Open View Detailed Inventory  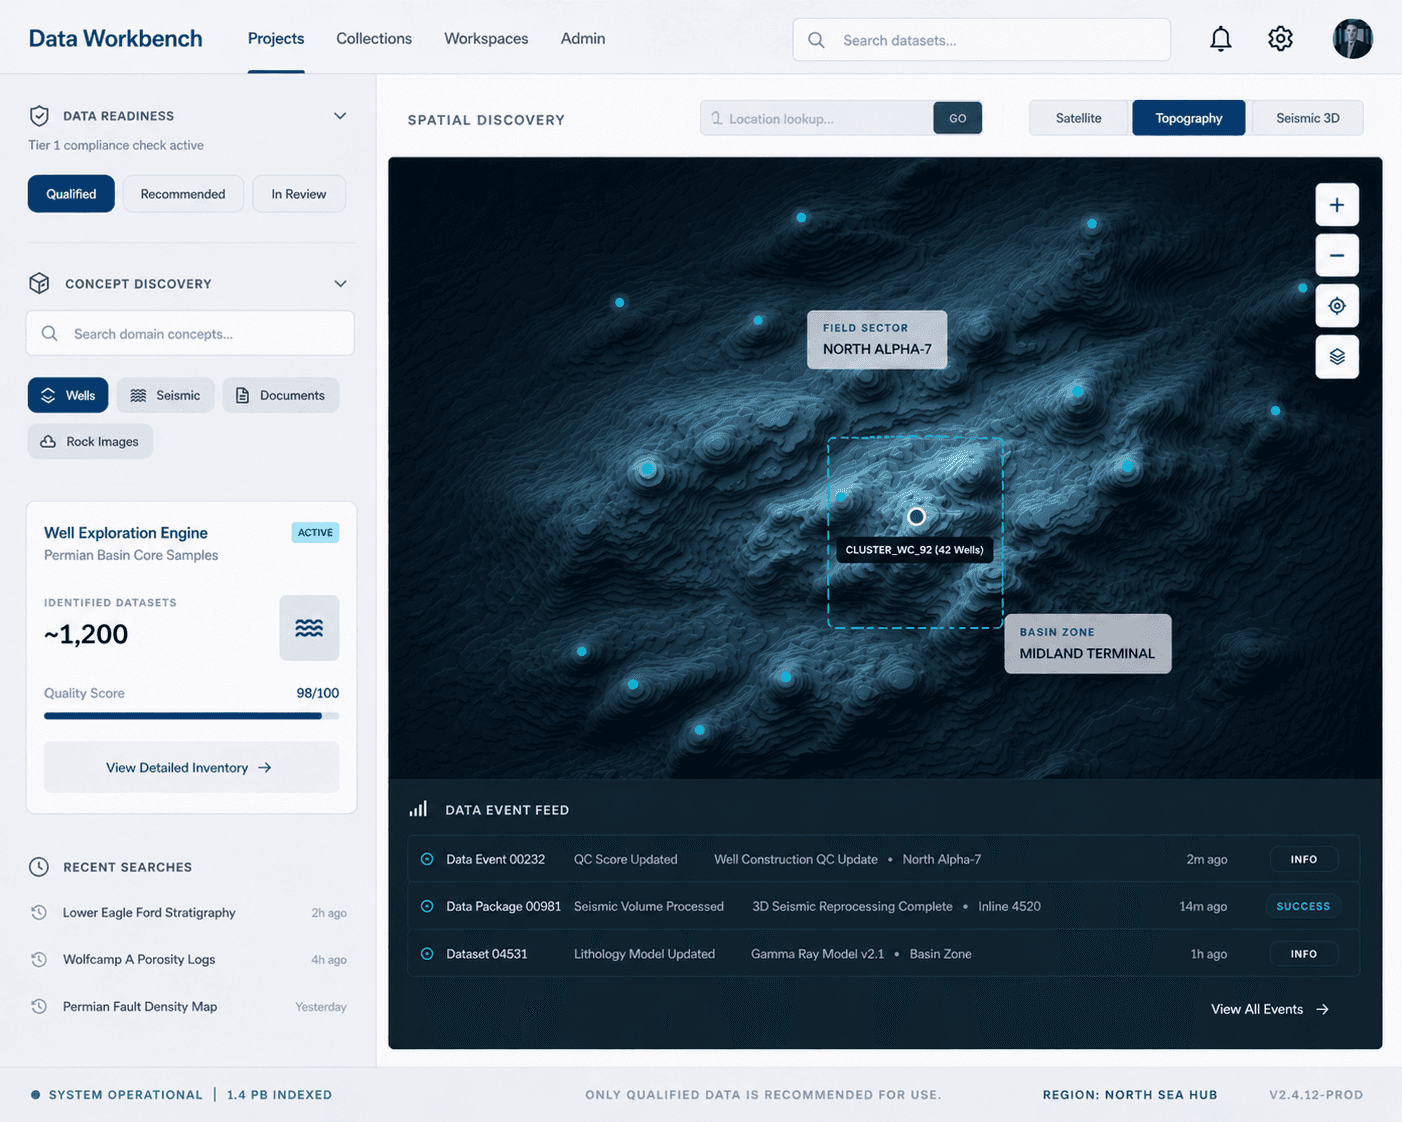point(191,767)
